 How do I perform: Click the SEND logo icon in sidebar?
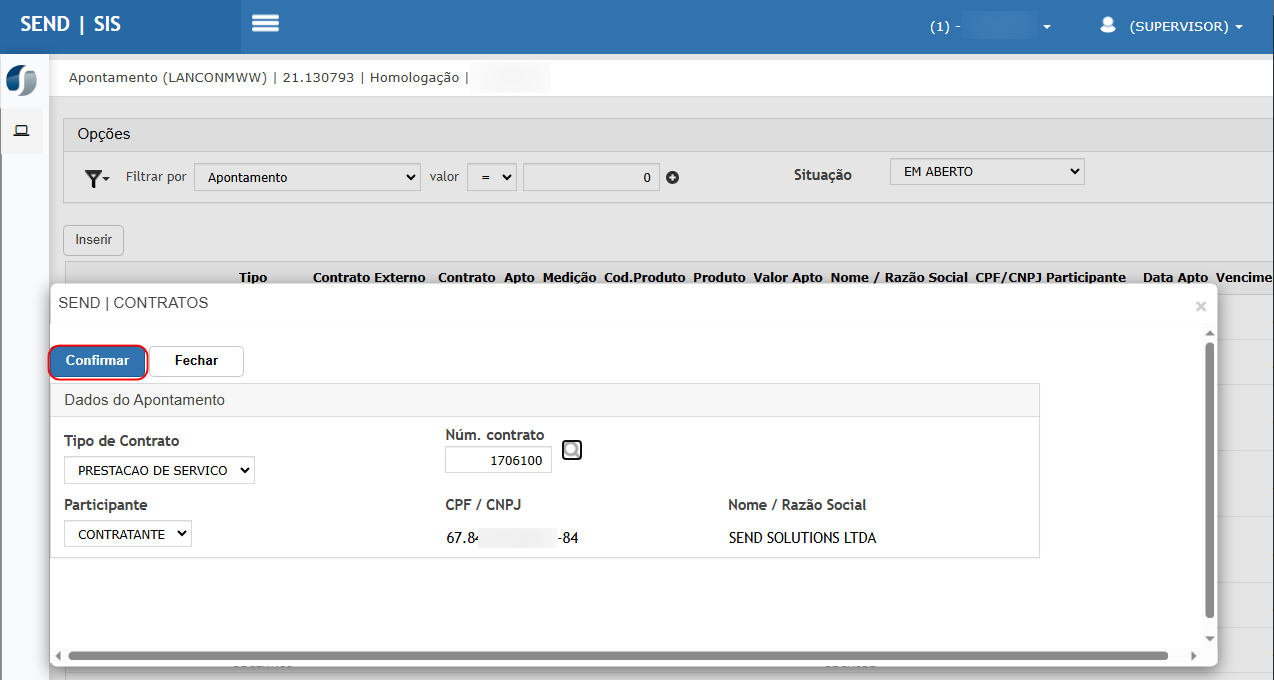point(21,80)
